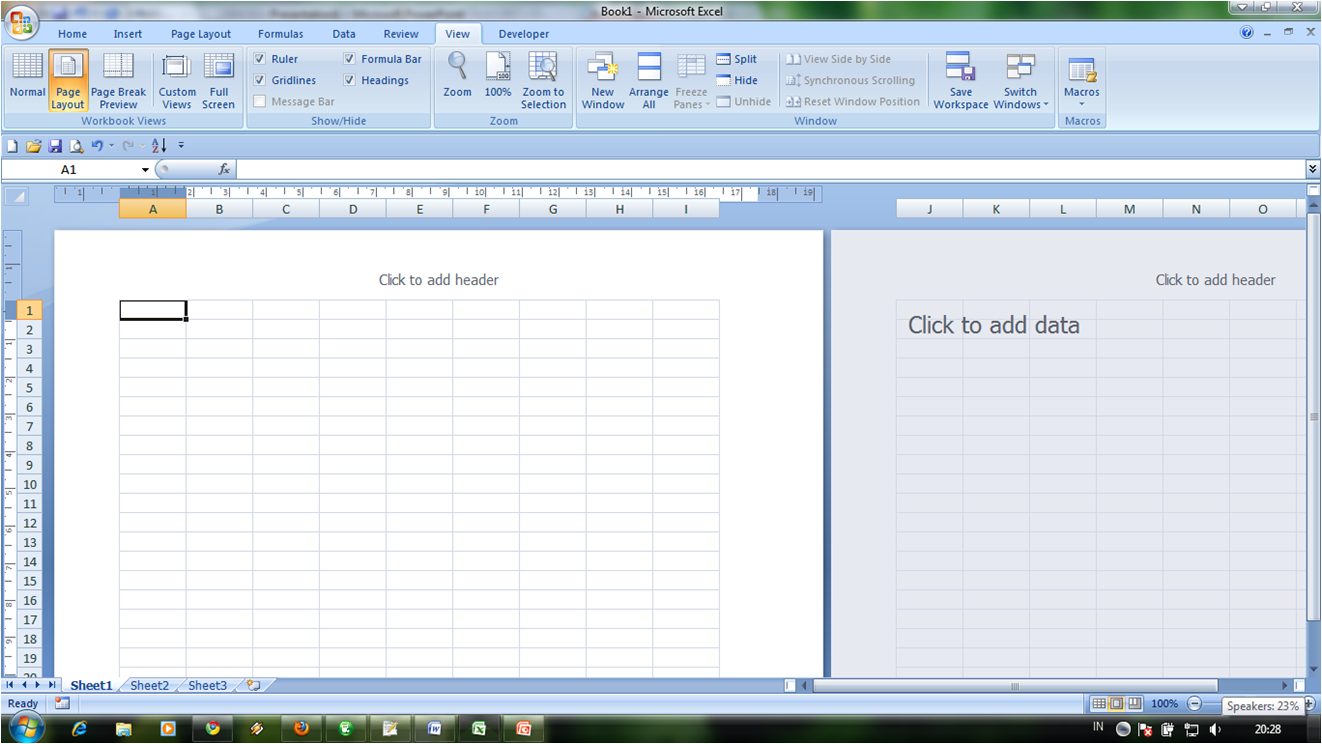Uncheck the Gridlines checkbox

tap(260, 80)
